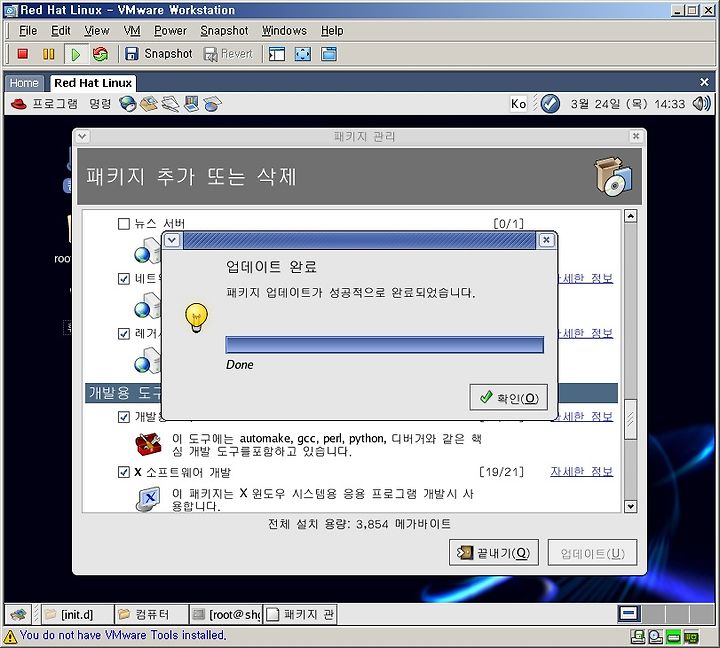Switch to [init.d] taskbar window
Viewport: 720px width, 648px height.
coord(77,614)
